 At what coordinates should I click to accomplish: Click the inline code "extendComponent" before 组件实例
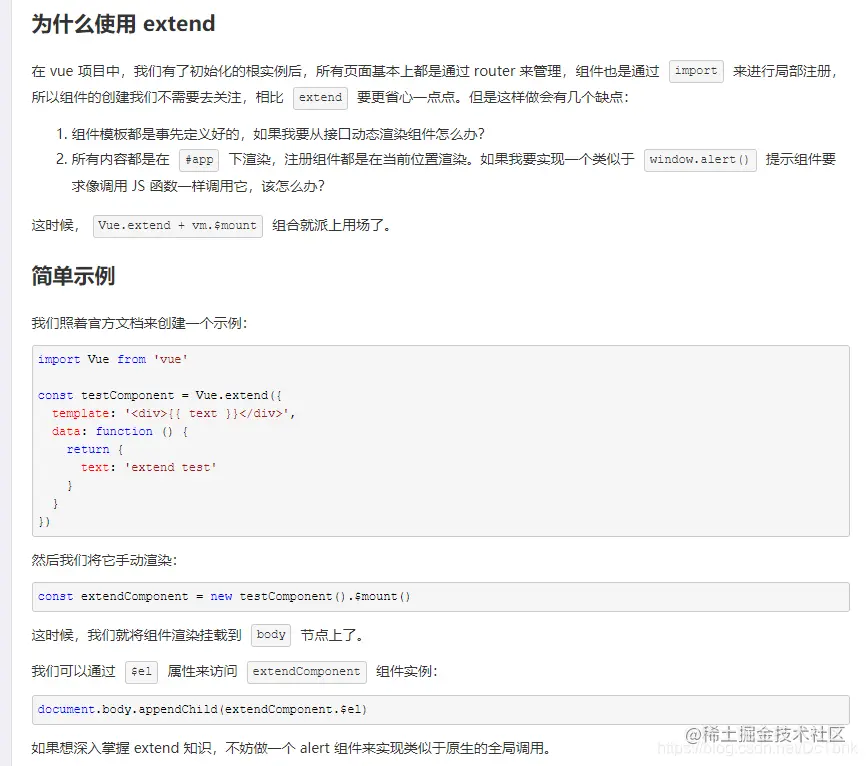307,672
